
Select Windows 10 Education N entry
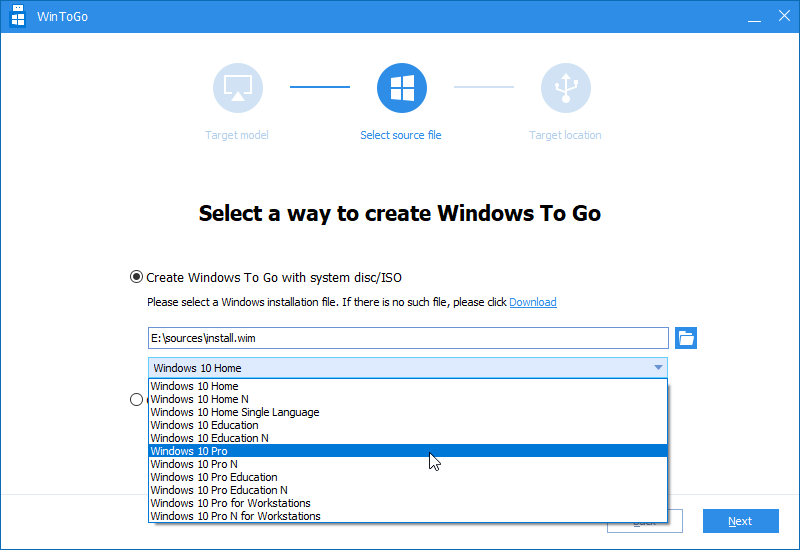(x=408, y=438)
